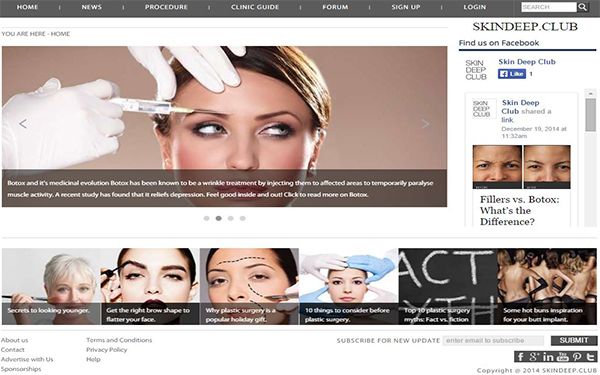Open the HOME menu item

pos(27,7)
